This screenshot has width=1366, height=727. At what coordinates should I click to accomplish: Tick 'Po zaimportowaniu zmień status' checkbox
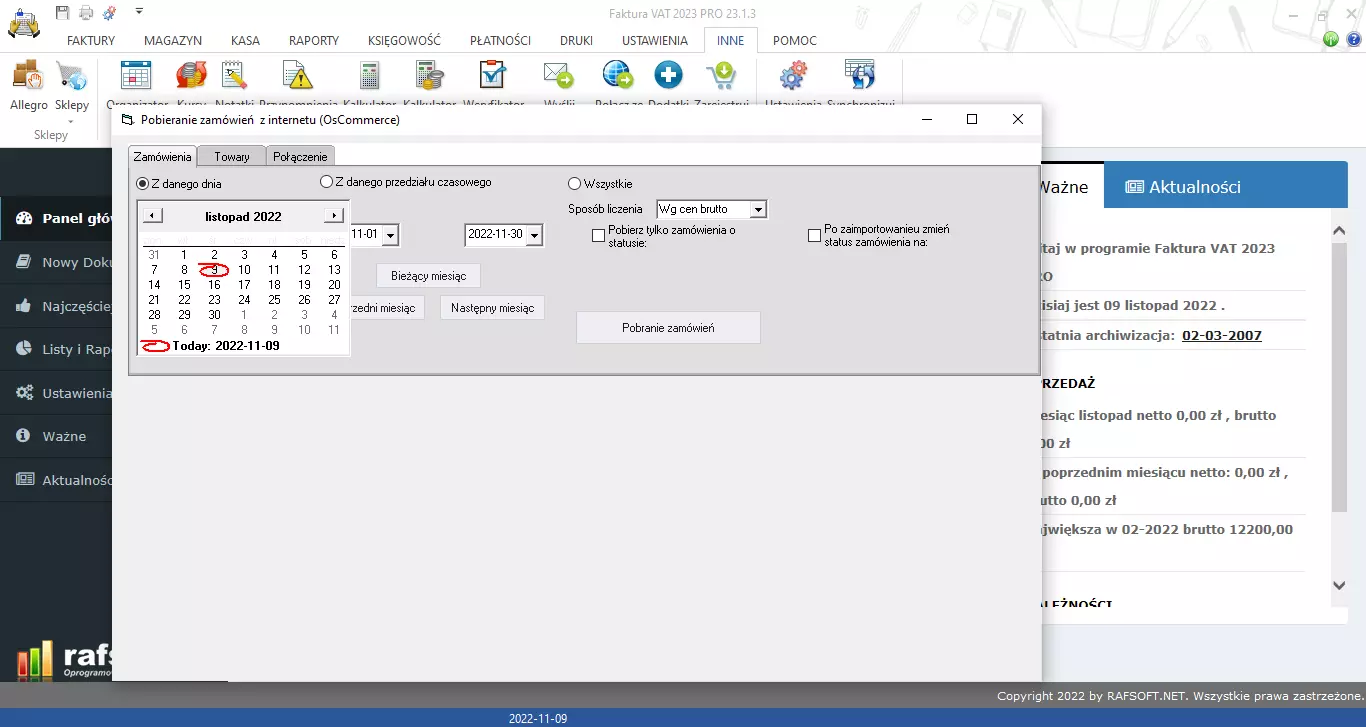(x=814, y=236)
